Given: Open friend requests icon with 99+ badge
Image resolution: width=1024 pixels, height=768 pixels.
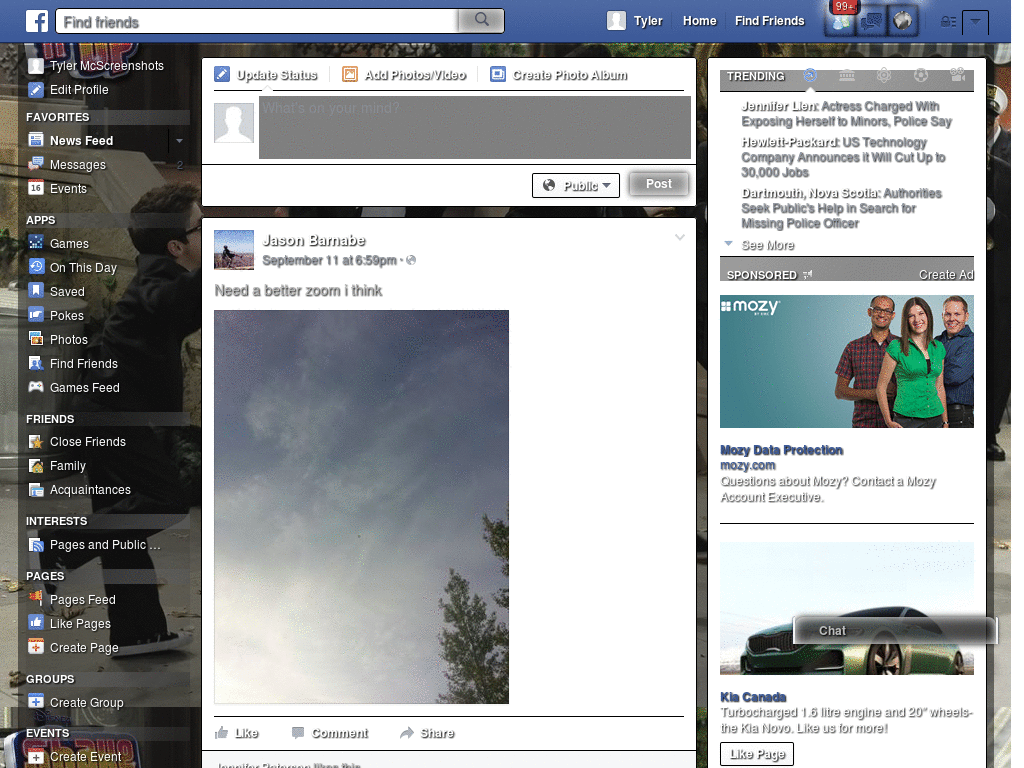Looking at the screenshot, I should point(841,21).
